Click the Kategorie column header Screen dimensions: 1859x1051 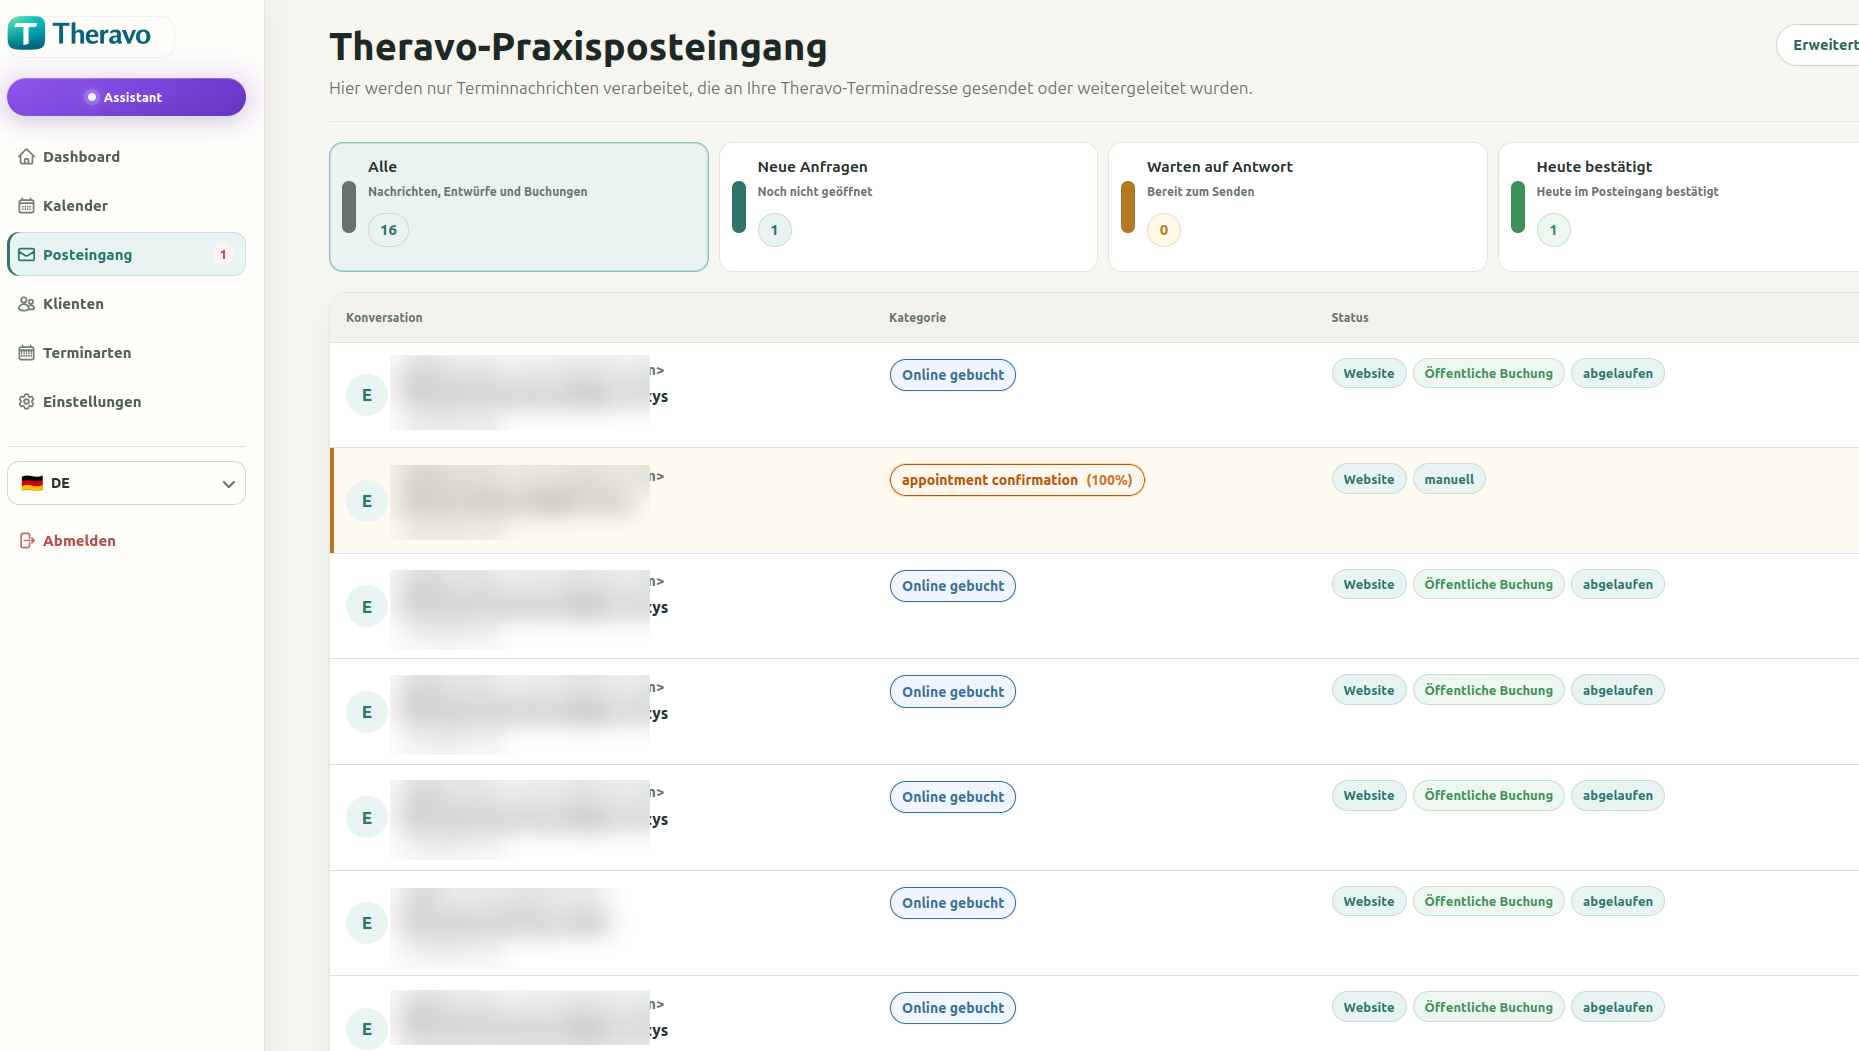click(917, 318)
